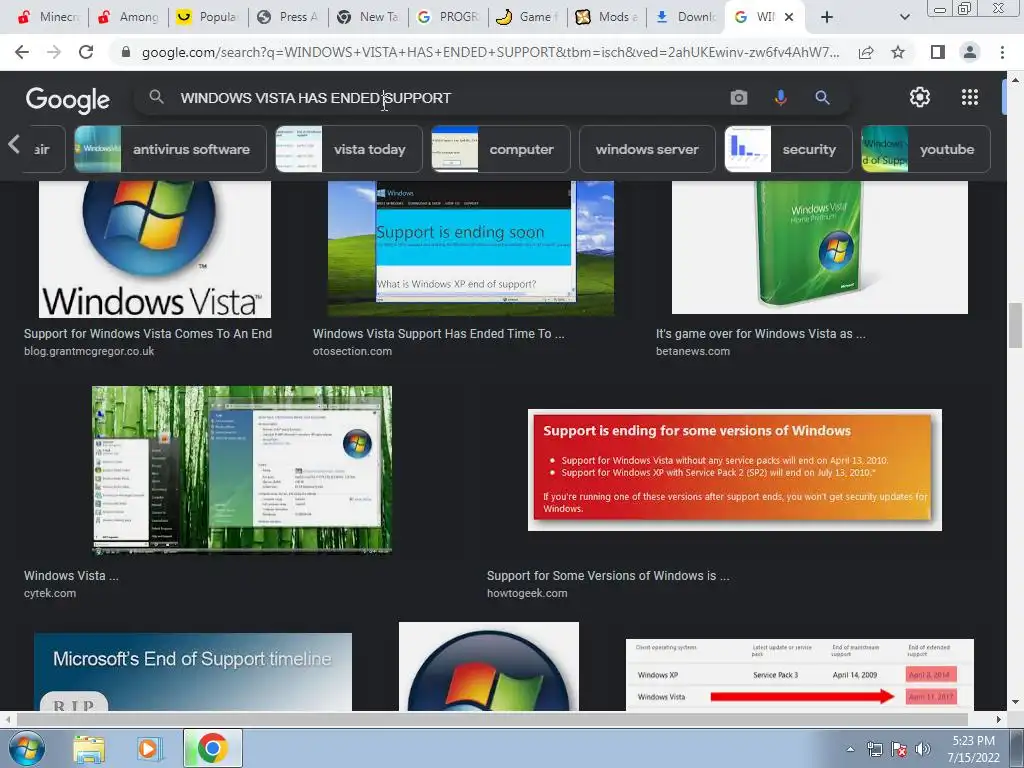1024x768 pixels.
Task: Click the horizontal scrollbar right arrow
Action: (x=999, y=719)
